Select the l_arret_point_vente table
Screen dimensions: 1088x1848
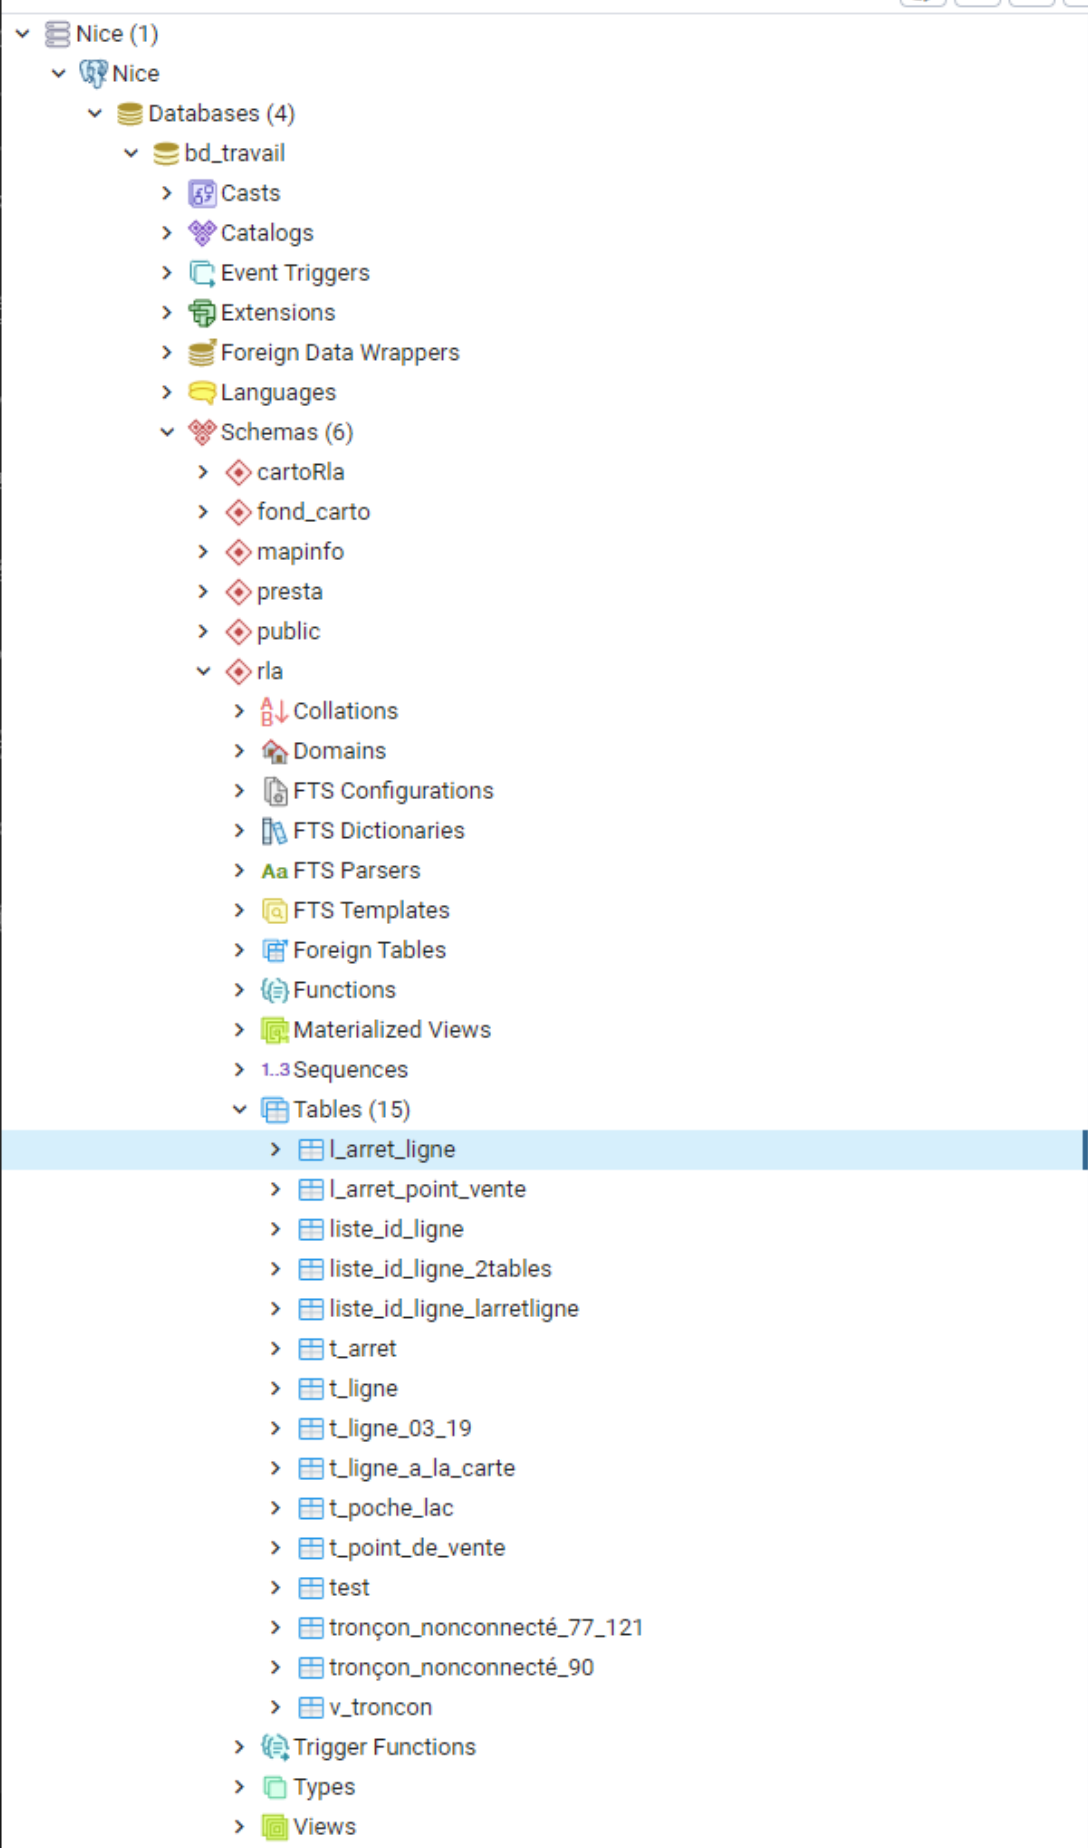point(427,1189)
